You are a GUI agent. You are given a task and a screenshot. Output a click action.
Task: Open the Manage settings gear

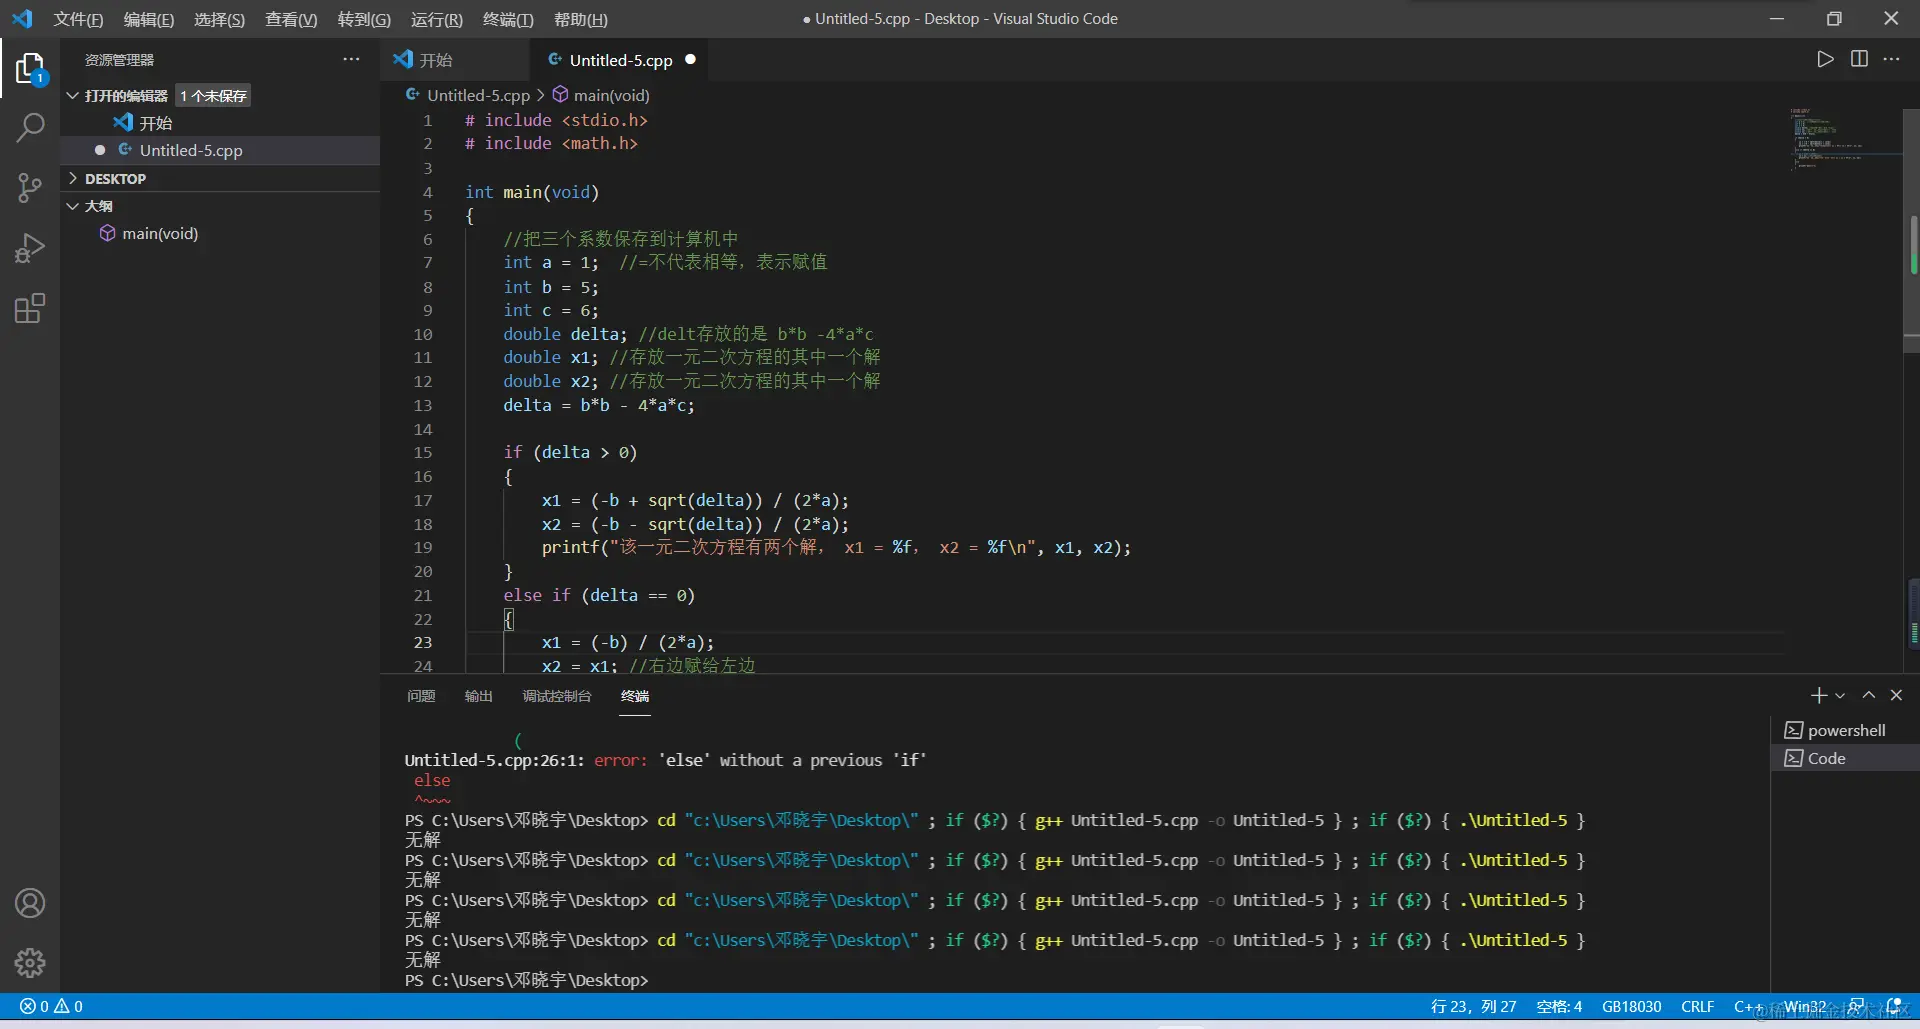[30, 963]
